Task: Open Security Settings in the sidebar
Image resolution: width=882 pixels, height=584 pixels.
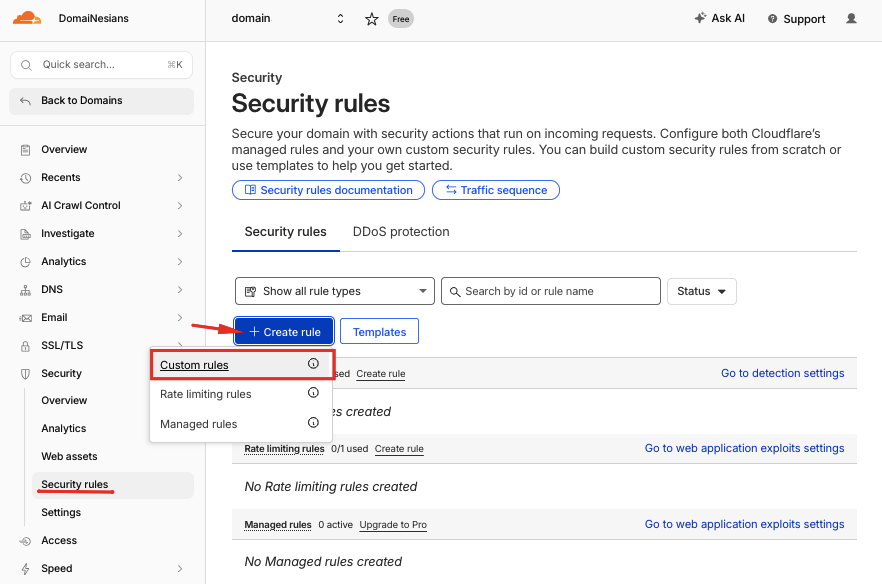Action: [x=61, y=513]
